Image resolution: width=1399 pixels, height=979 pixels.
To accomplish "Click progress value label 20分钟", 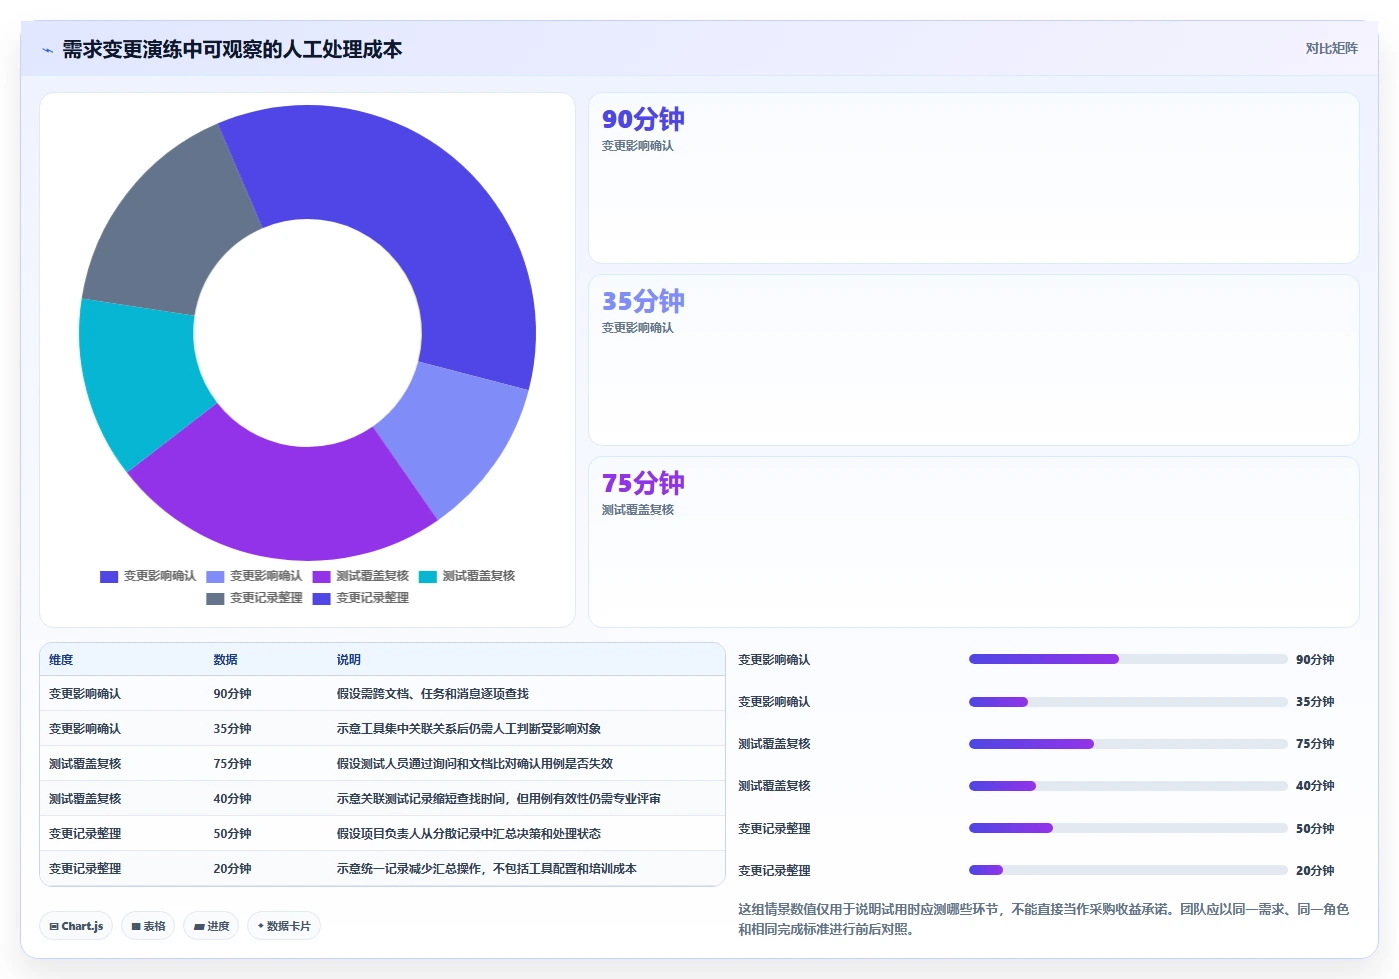I will click(1315, 871).
